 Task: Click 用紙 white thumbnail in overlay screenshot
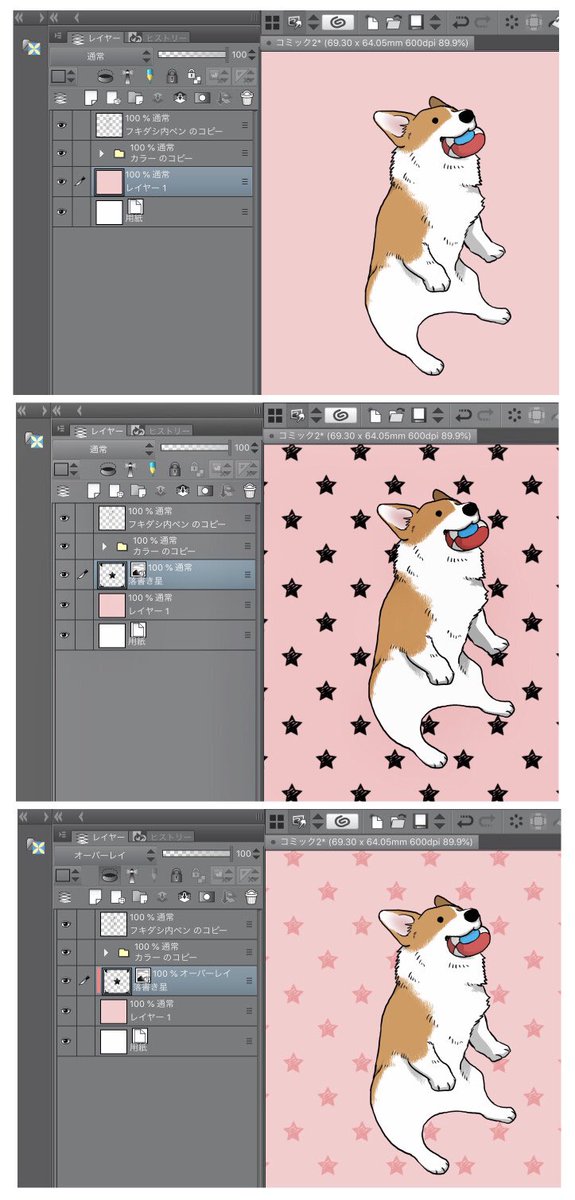point(114,1041)
